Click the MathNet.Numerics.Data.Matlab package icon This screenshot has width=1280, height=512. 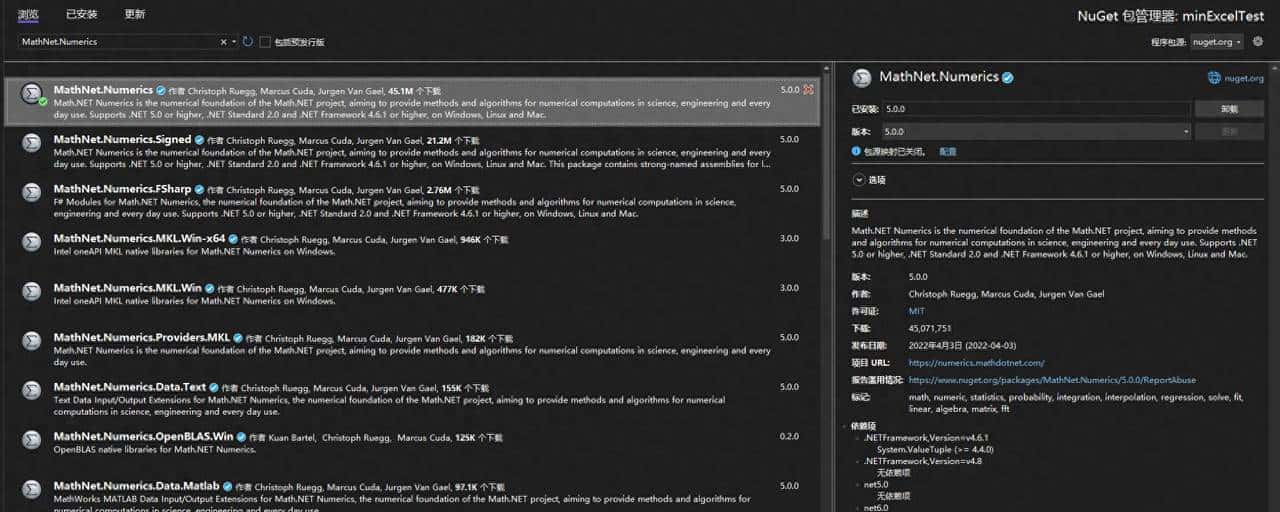click(32, 489)
